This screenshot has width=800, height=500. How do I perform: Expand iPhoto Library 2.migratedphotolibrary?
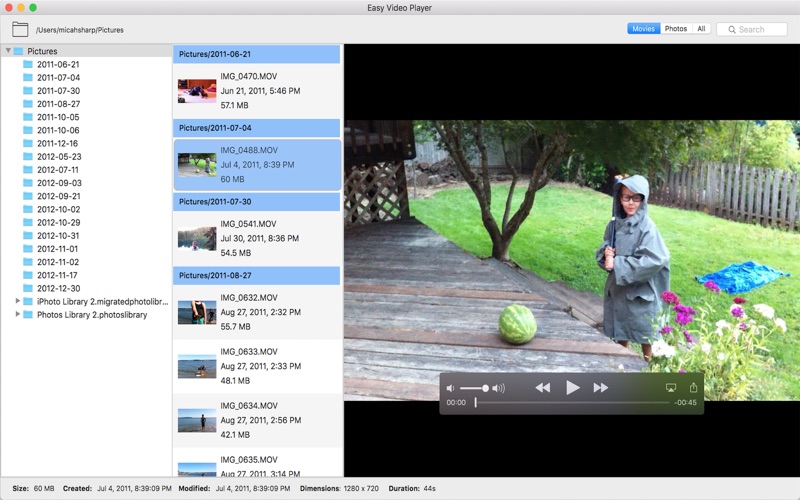click(x=17, y=301)
